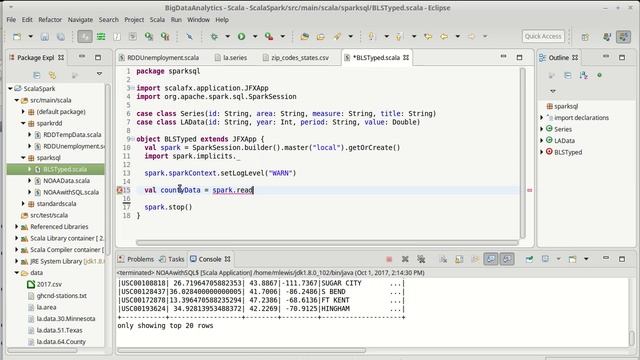Close the BLSTyped.scala editor tab
Viewport: 640px width, 360px height.
[406, 58]
